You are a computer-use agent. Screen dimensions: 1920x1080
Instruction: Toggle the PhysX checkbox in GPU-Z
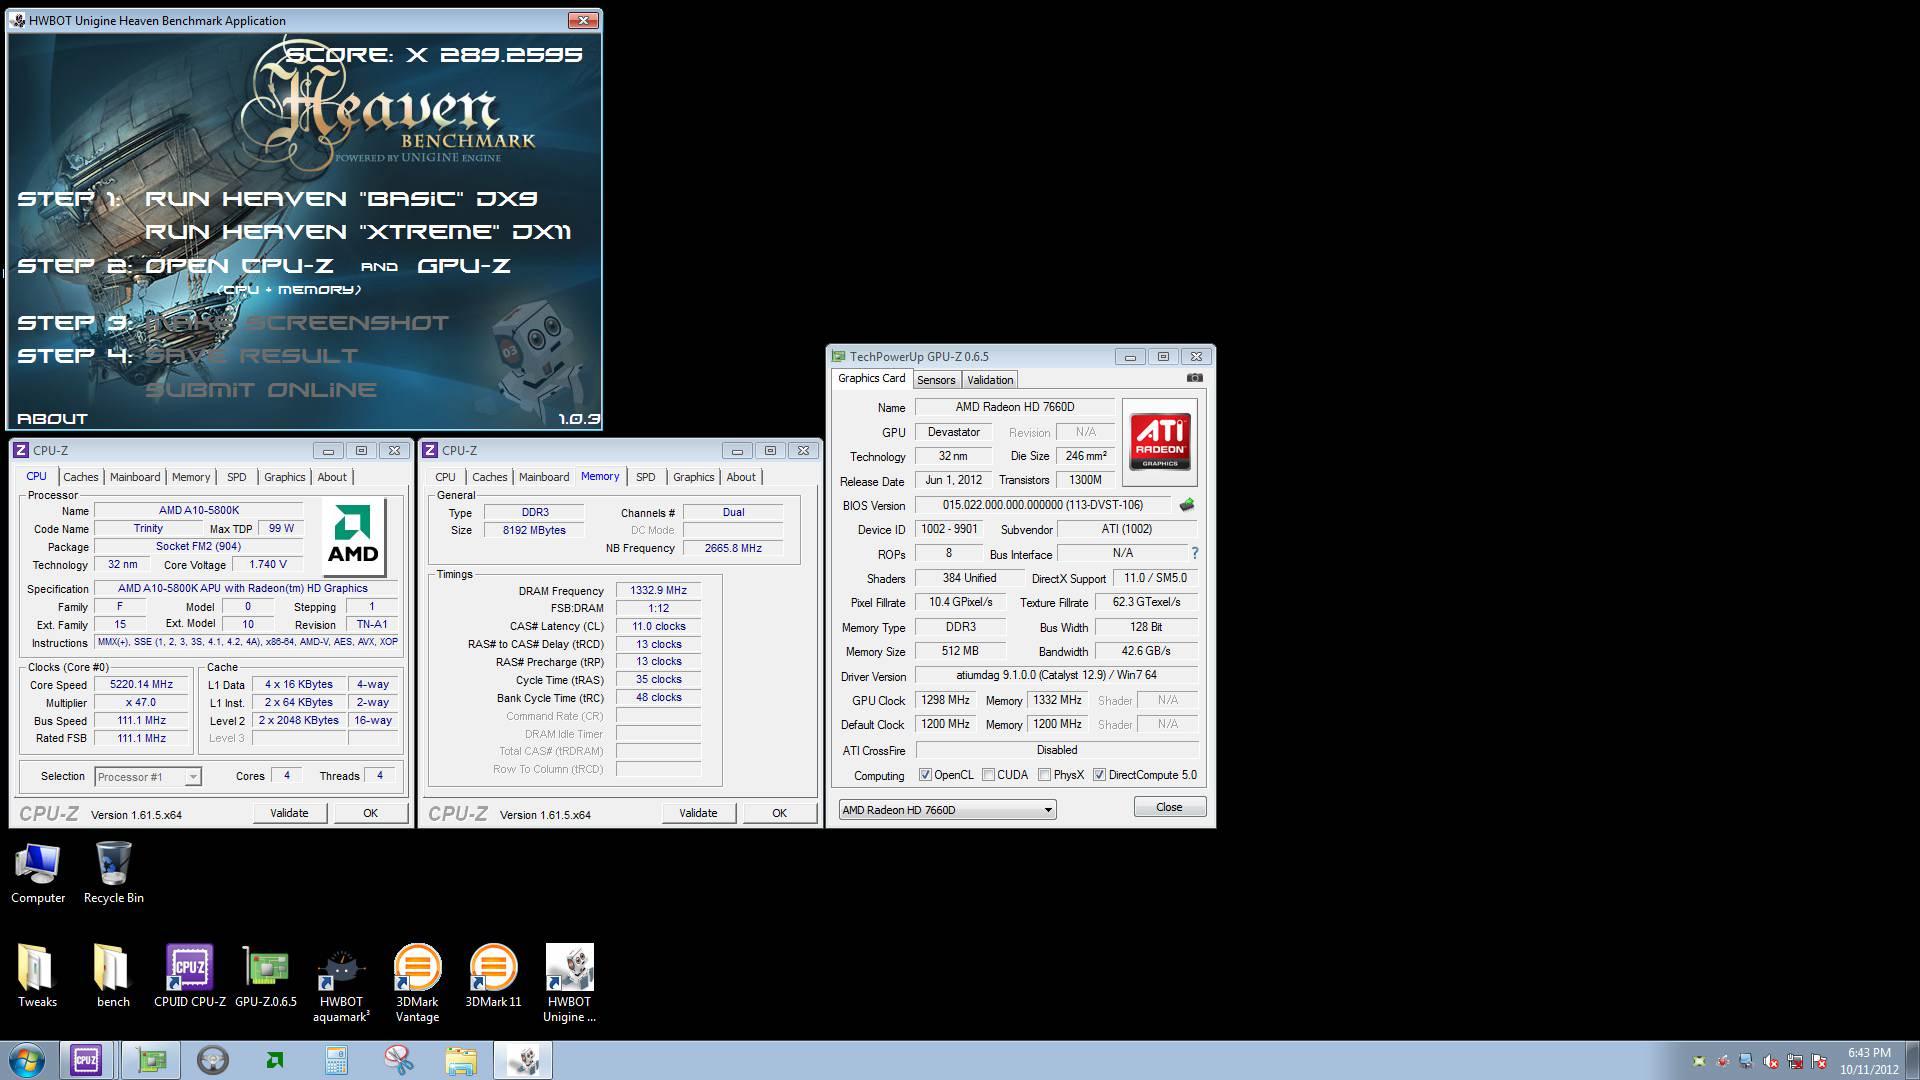(x=1044, y=775)
